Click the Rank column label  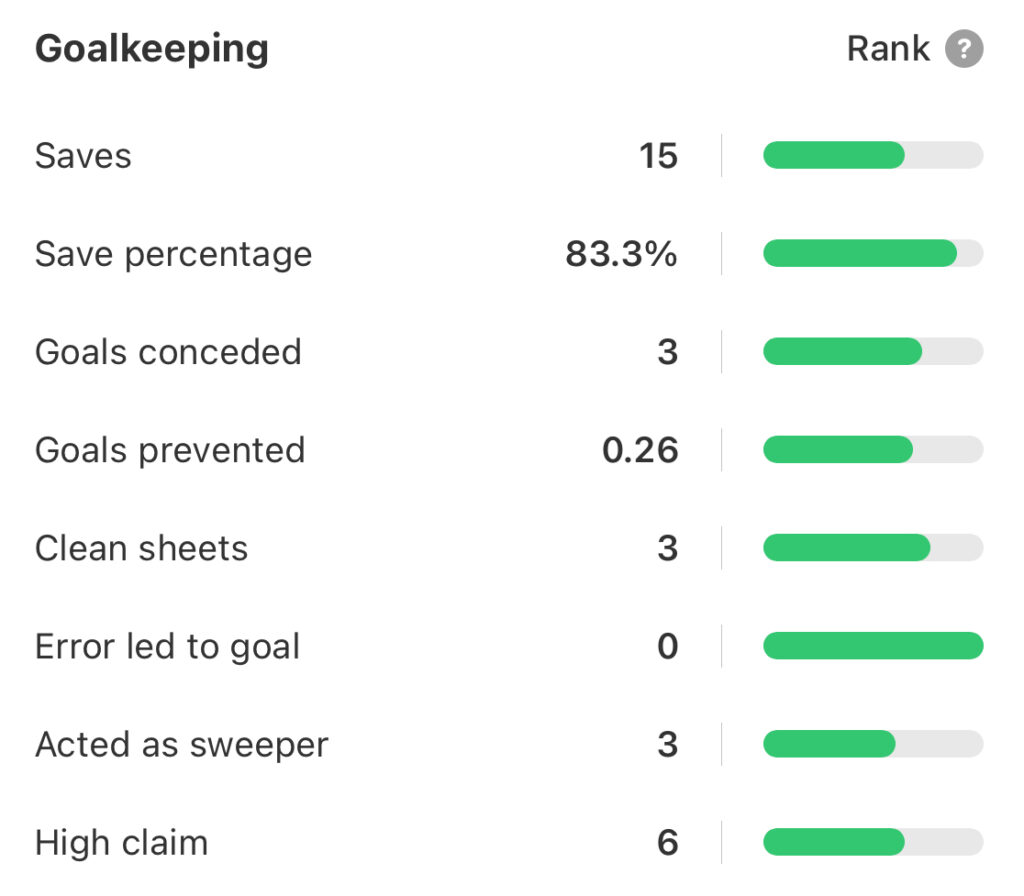888,49
